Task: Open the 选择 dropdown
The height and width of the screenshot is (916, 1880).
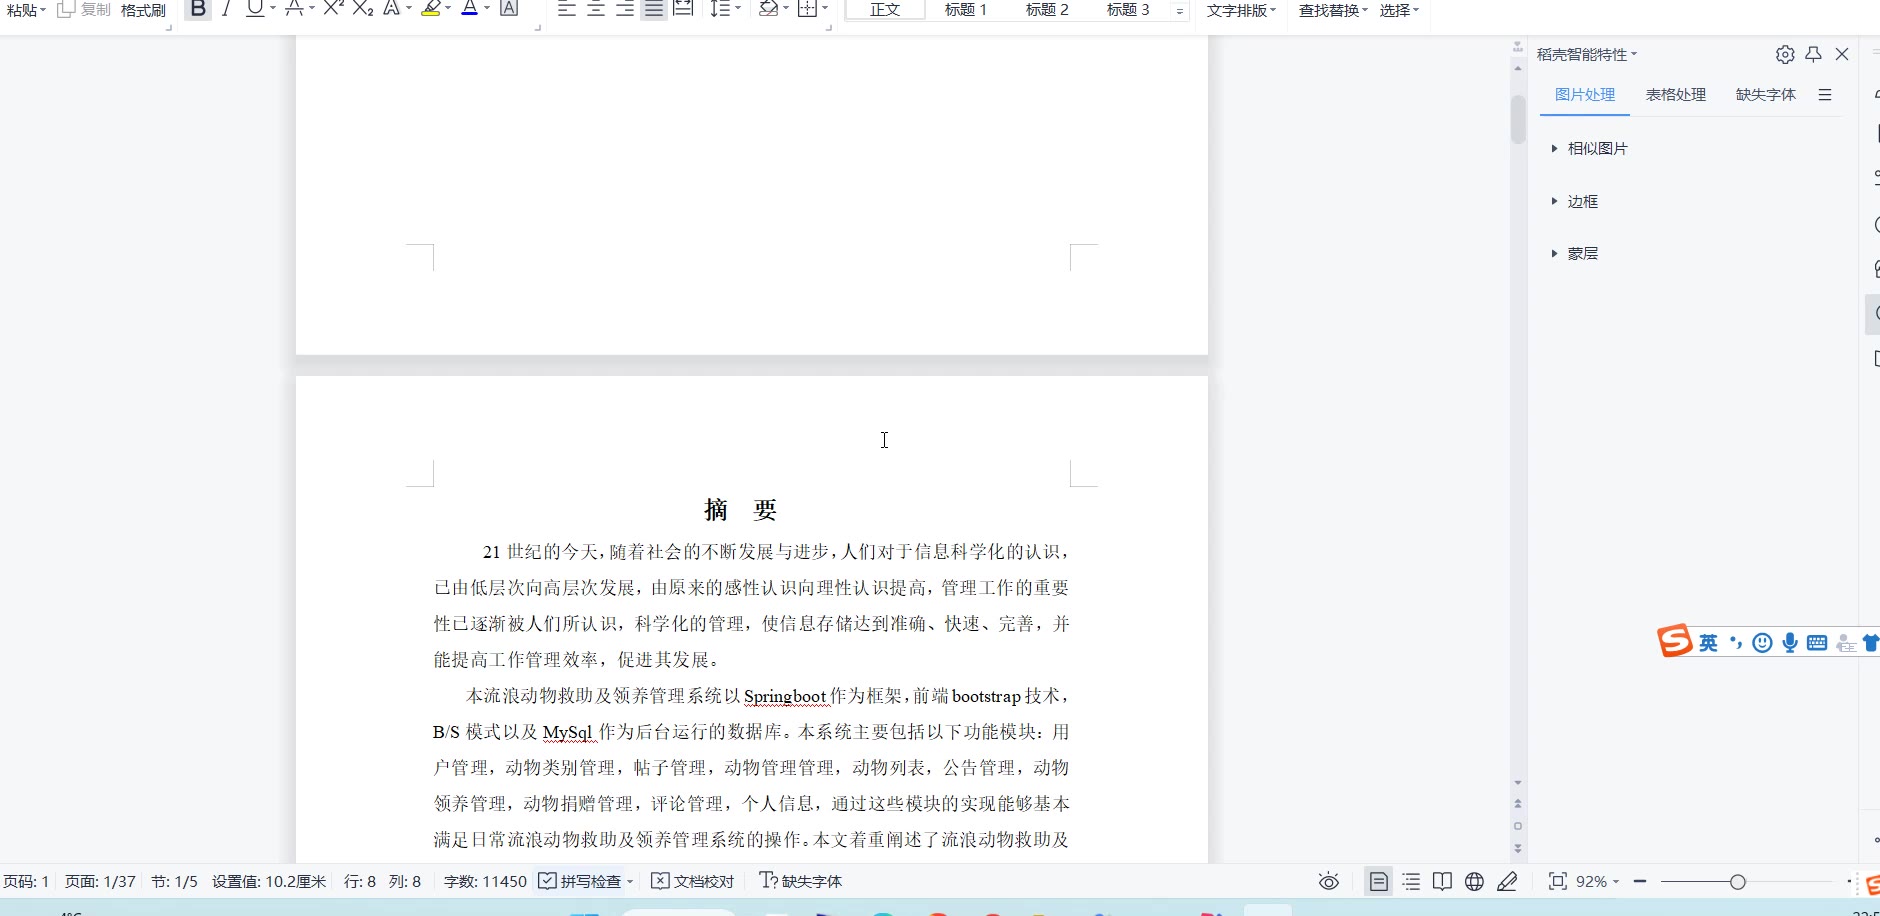Action: (1399, 10)
